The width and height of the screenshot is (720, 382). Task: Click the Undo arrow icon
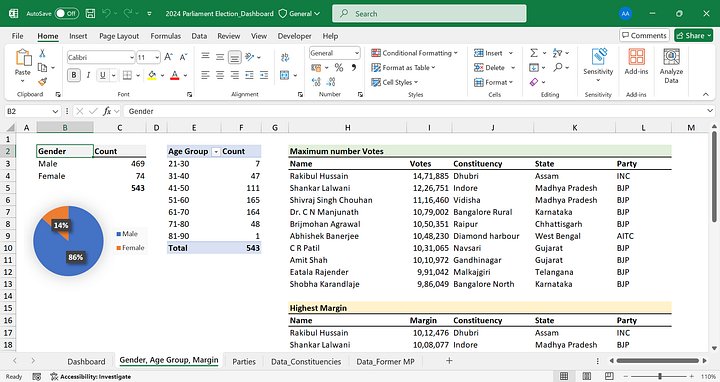tap(107, 13)
